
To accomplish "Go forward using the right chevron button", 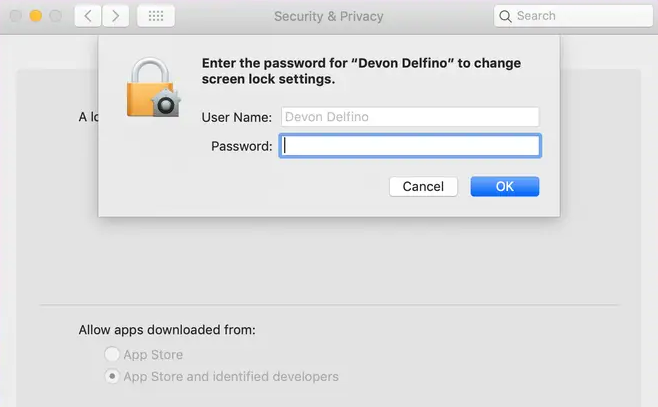I will [115, 16].
